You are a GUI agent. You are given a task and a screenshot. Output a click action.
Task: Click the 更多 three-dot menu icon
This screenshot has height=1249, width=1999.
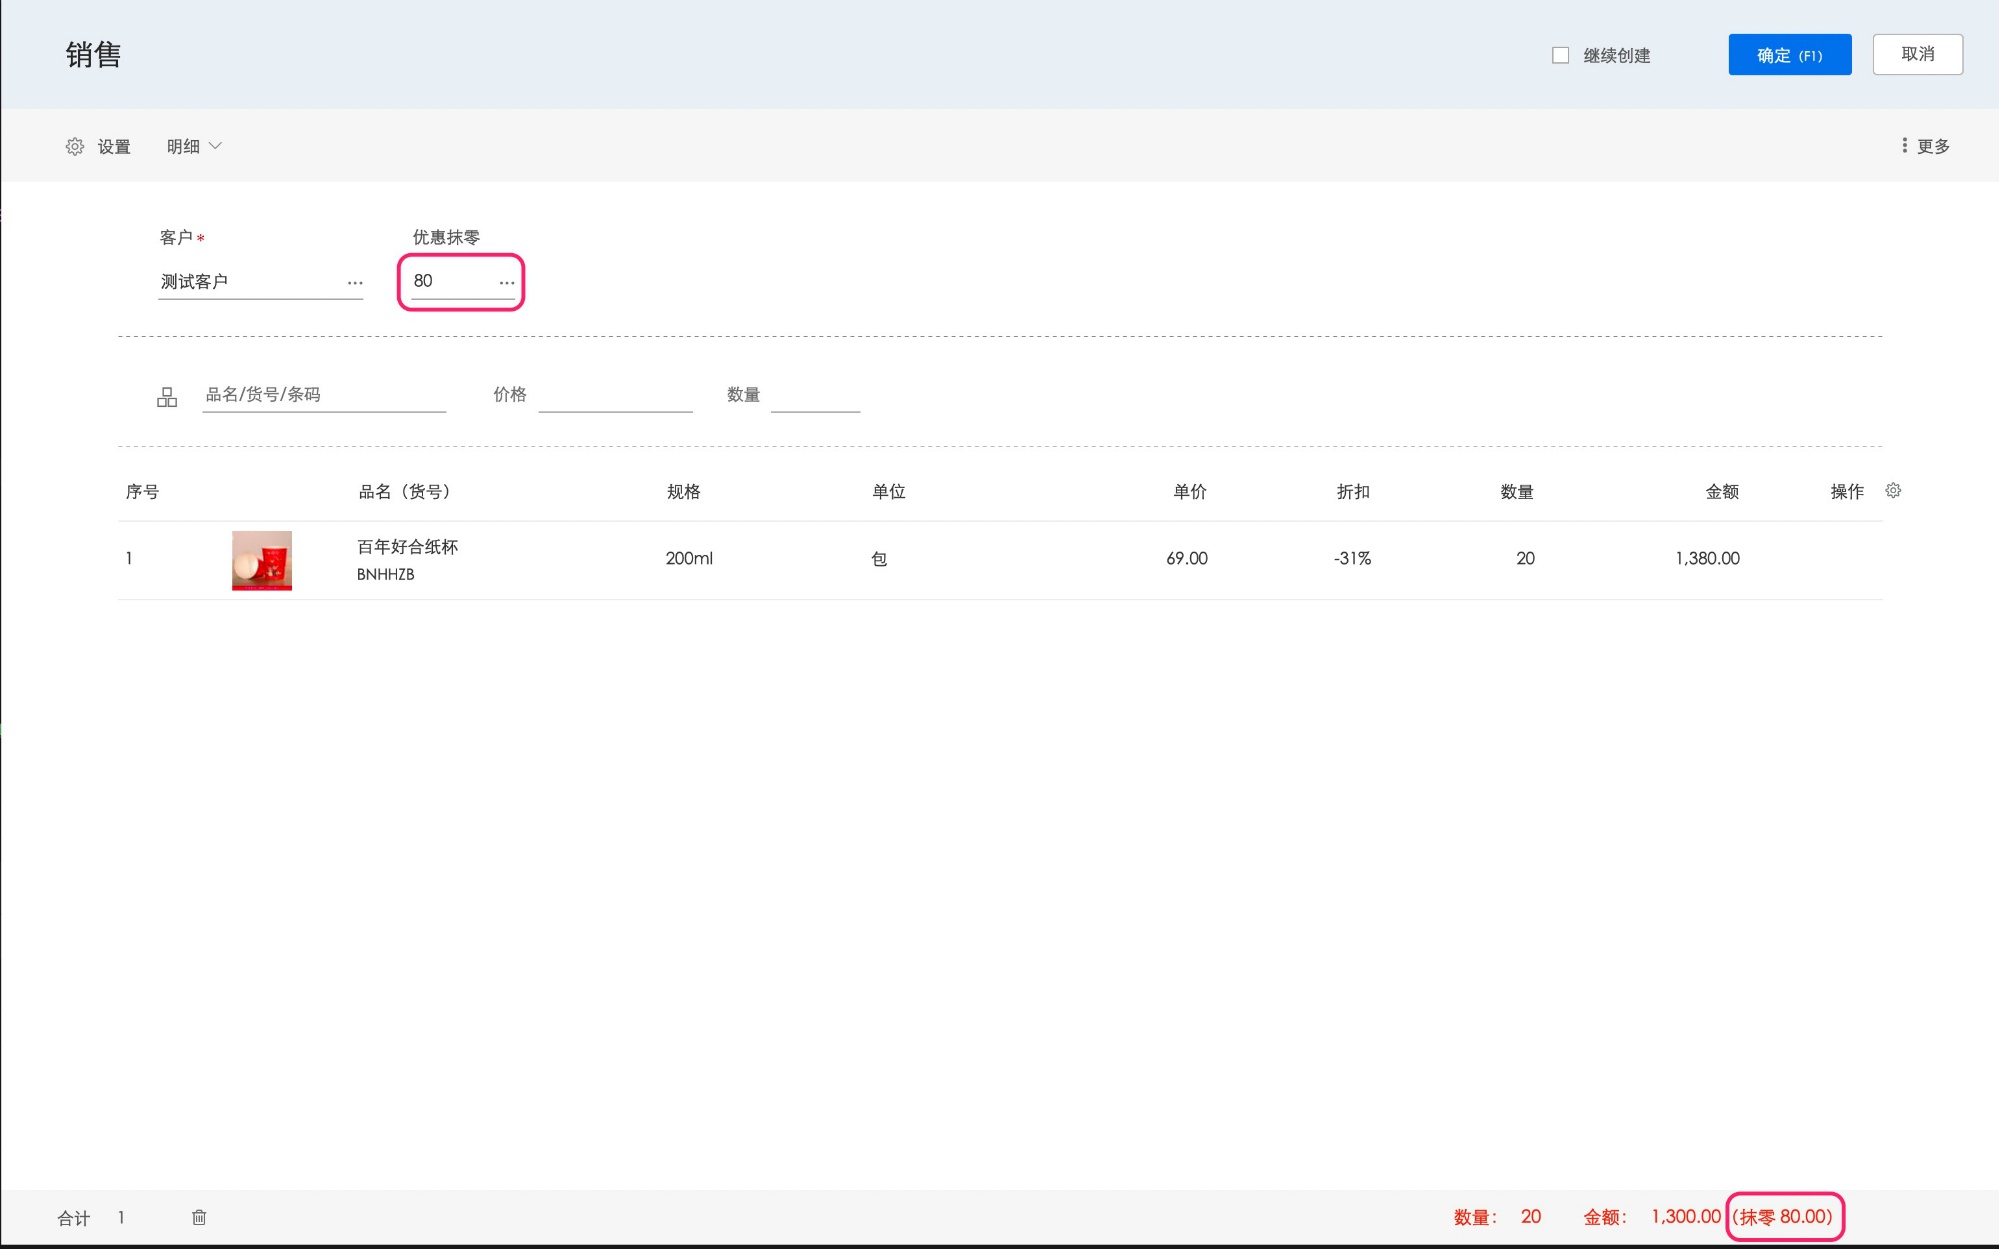pyautogui.click(x=1904, y=146)
